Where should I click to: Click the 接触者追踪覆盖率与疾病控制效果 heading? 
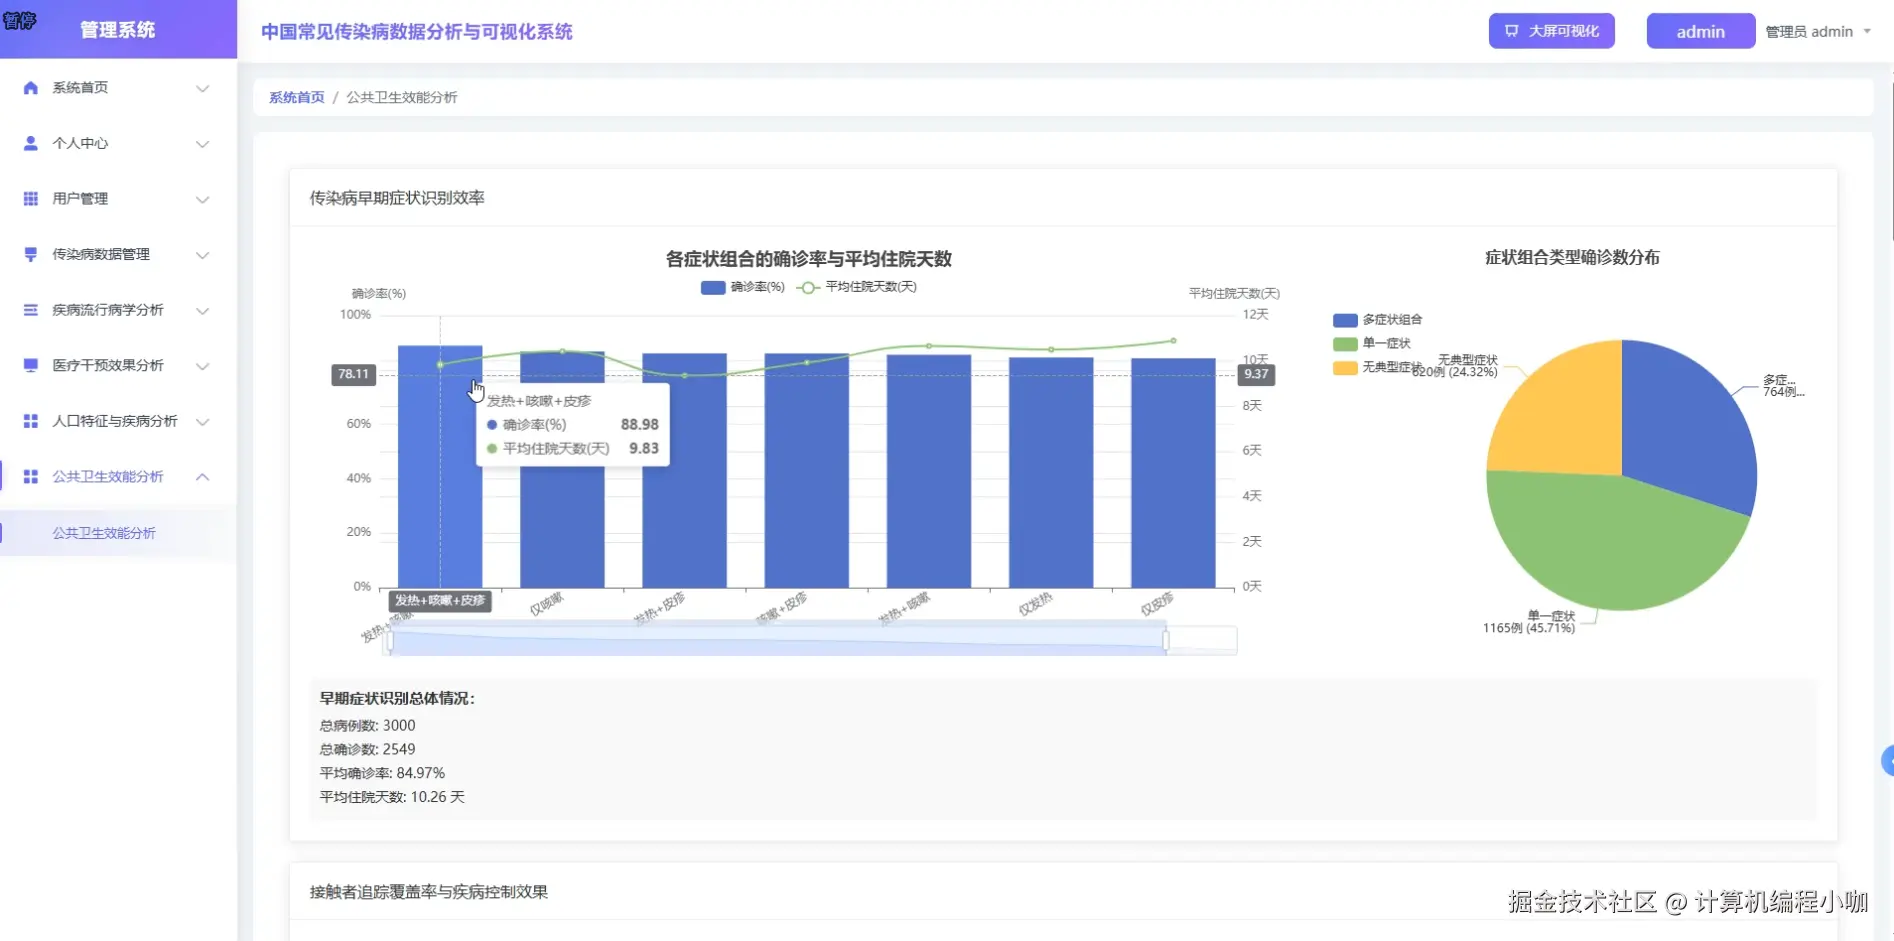tap(429, 892)
